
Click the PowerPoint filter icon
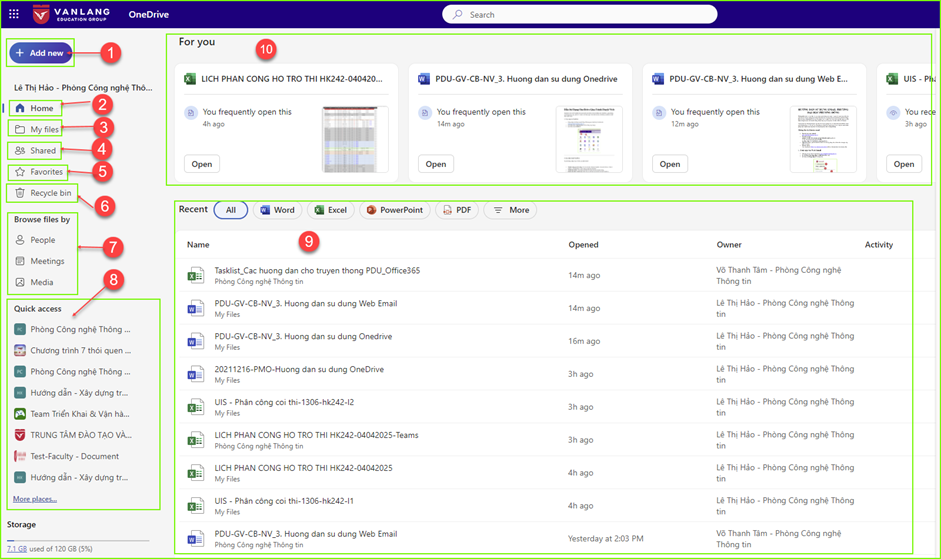coord(371,210)
